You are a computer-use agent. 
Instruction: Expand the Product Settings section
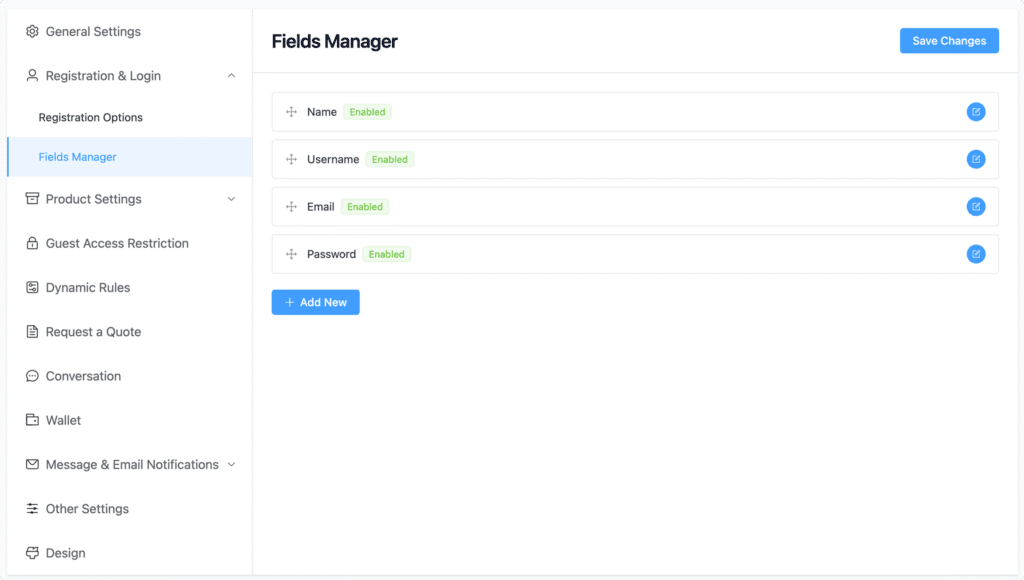[x=231, y=199]
